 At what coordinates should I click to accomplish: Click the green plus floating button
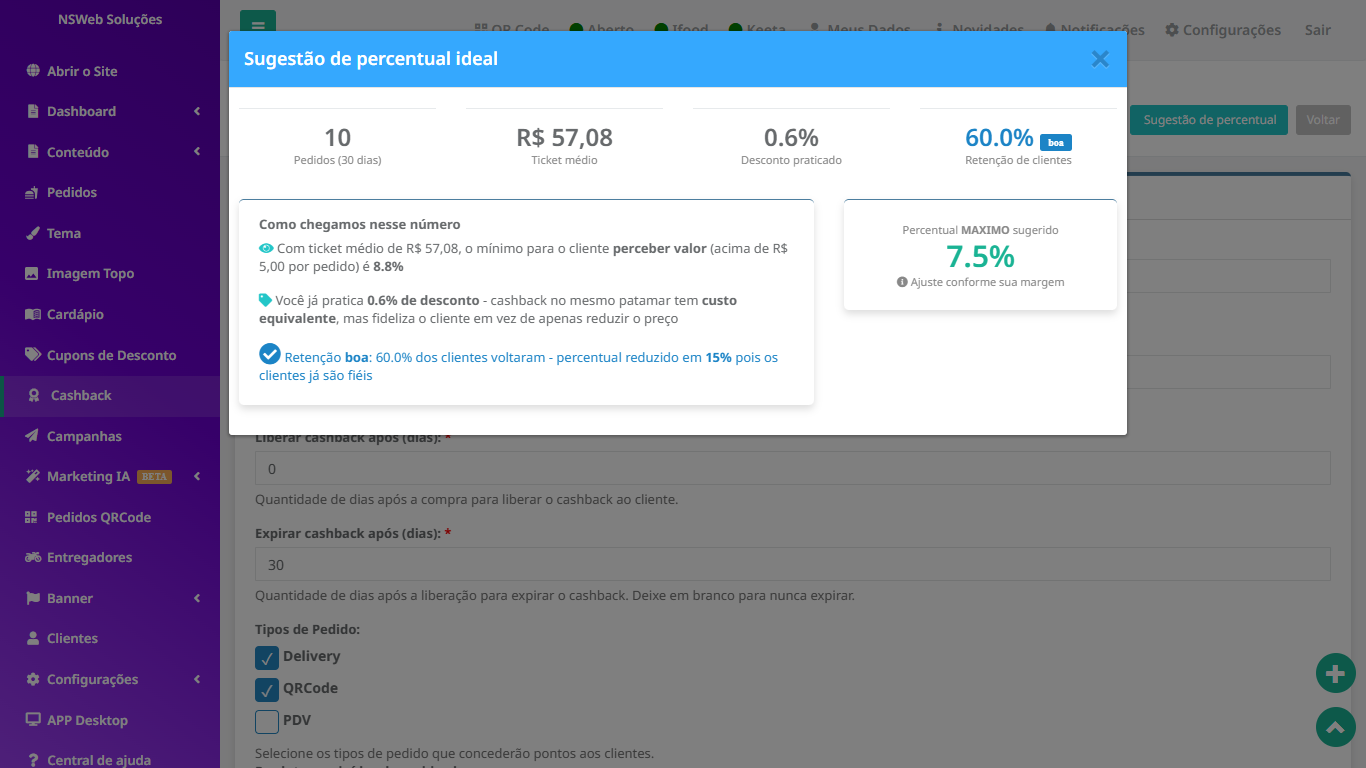click(x=1335, y=674)
